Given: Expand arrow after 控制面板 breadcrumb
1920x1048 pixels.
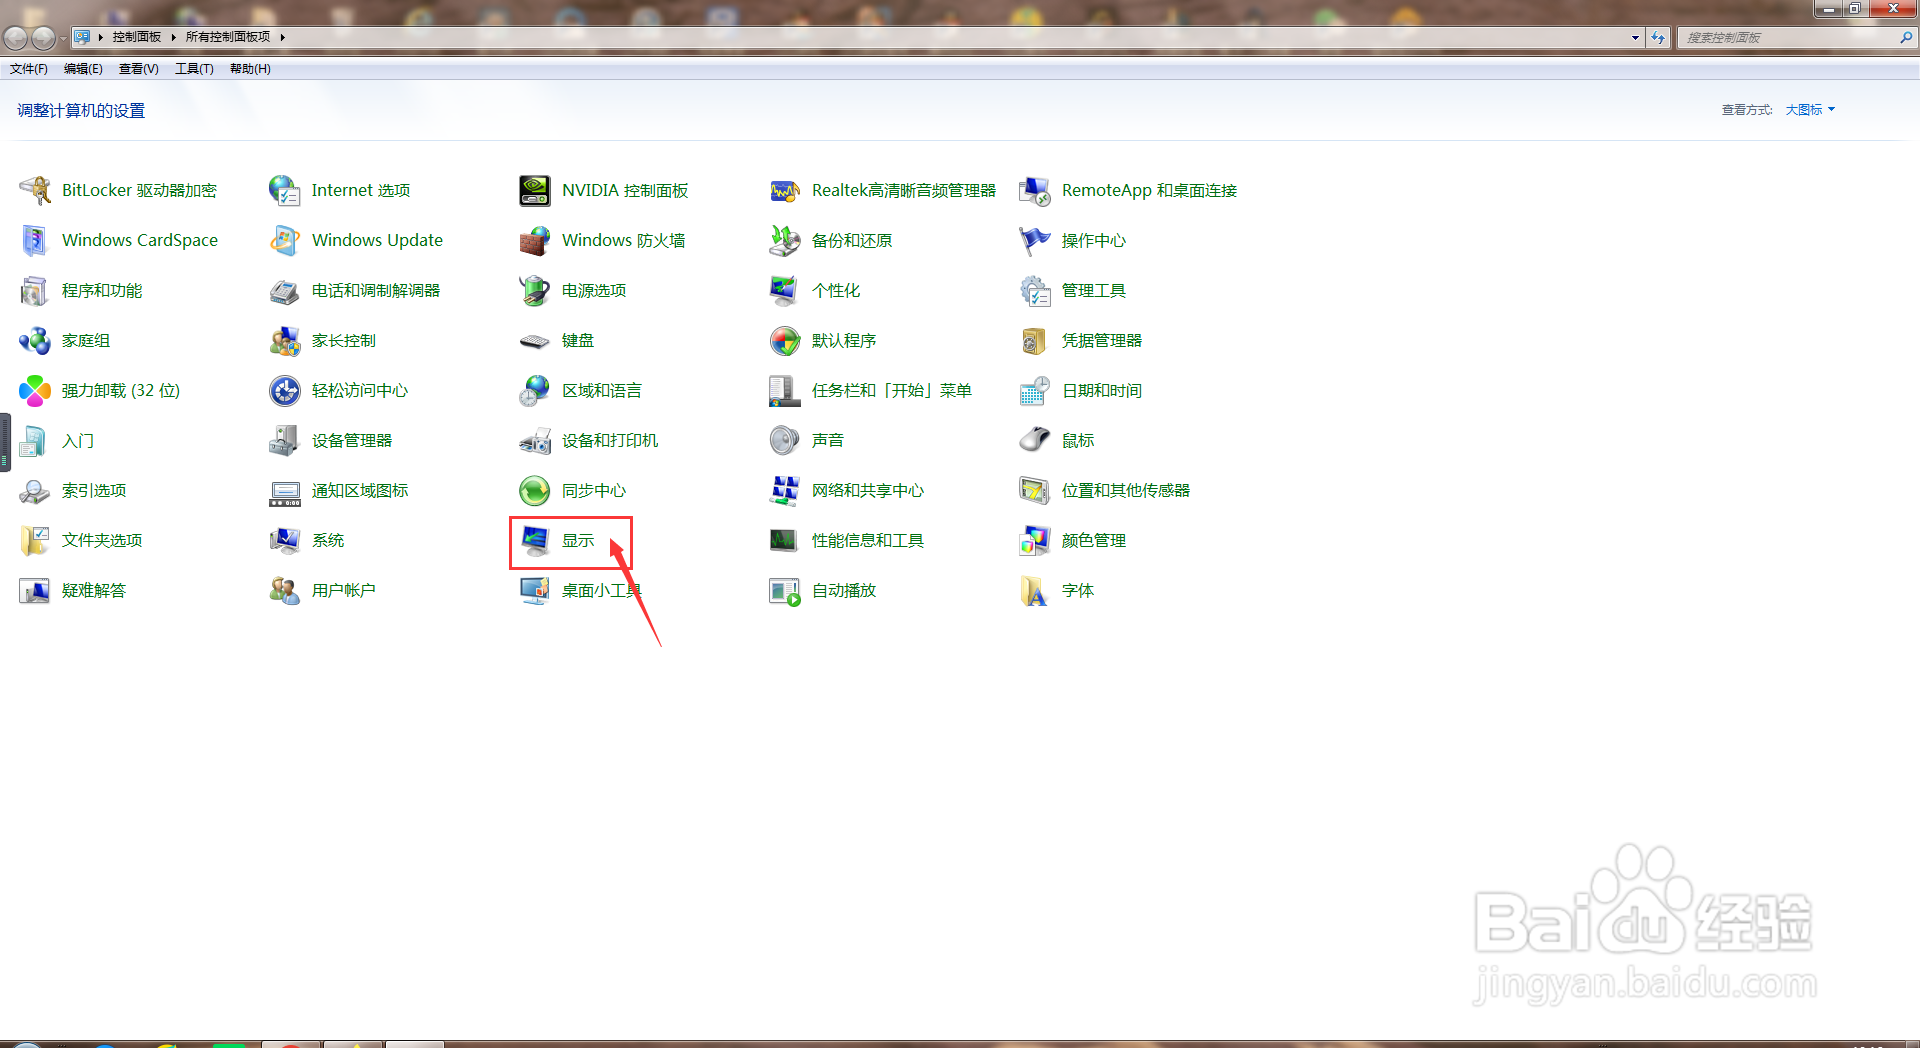Looking at the screenshot, I should pyautogui.click(x=173, y=37).
